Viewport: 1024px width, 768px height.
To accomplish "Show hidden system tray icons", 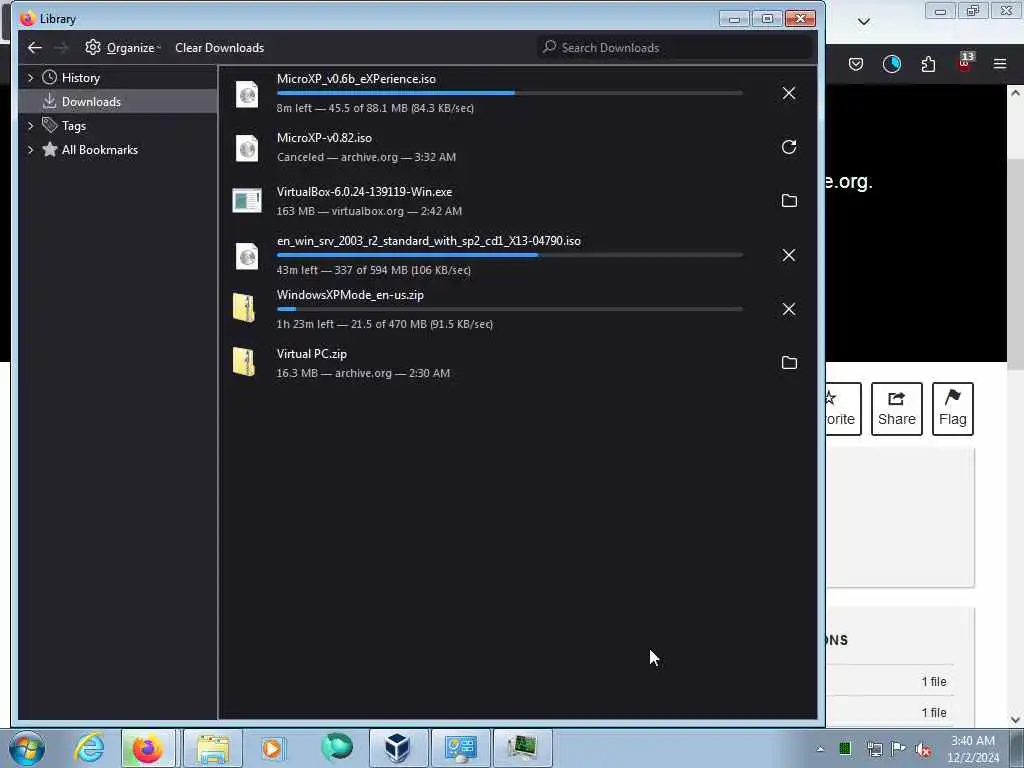I will click(x=820, y=748).
